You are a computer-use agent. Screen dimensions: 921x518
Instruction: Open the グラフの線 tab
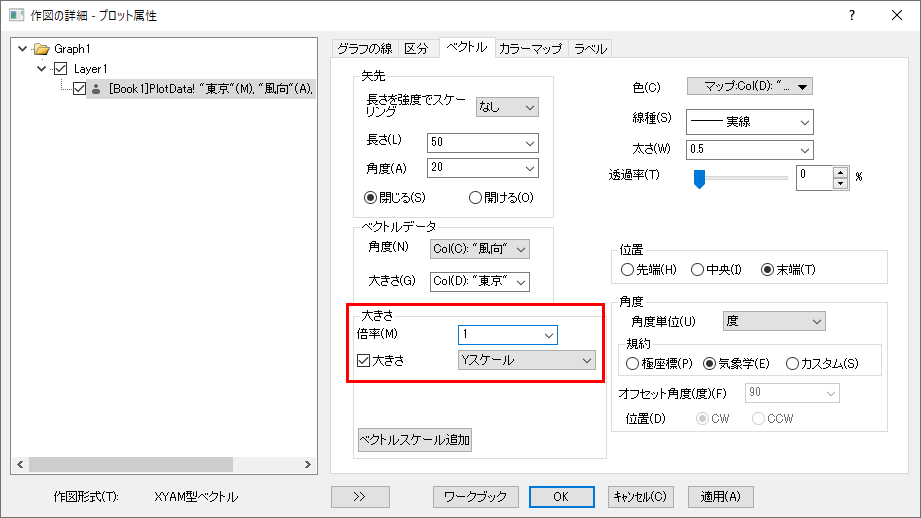tap(364, 48)
